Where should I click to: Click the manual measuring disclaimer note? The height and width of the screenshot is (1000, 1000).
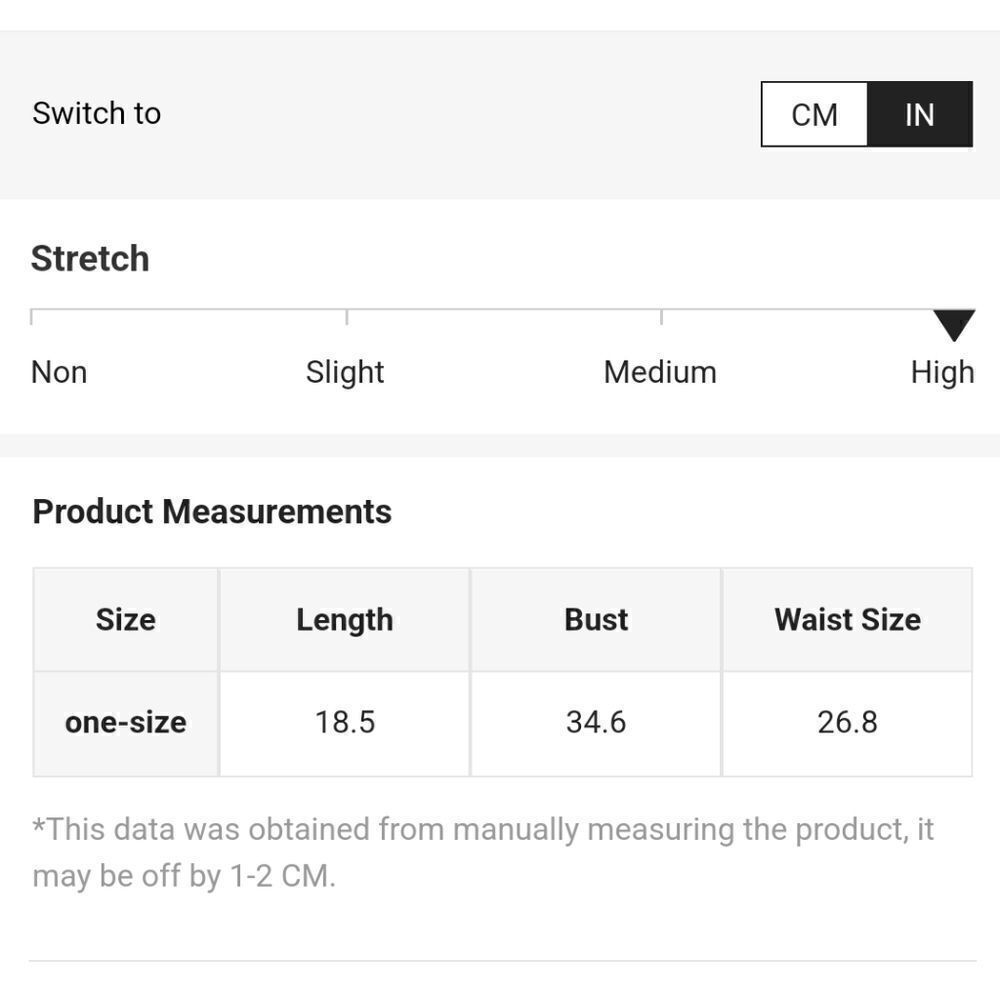tap(483, 853)
